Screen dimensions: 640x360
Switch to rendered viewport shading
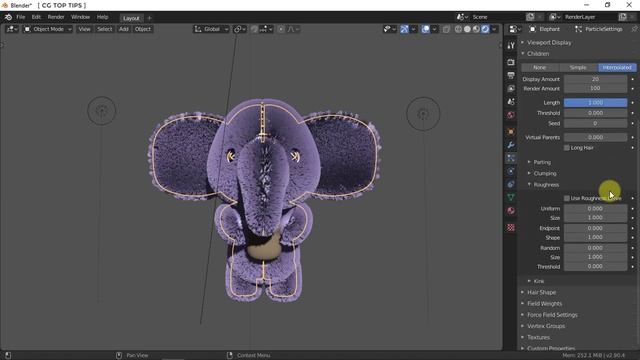[x=485, y=29]
